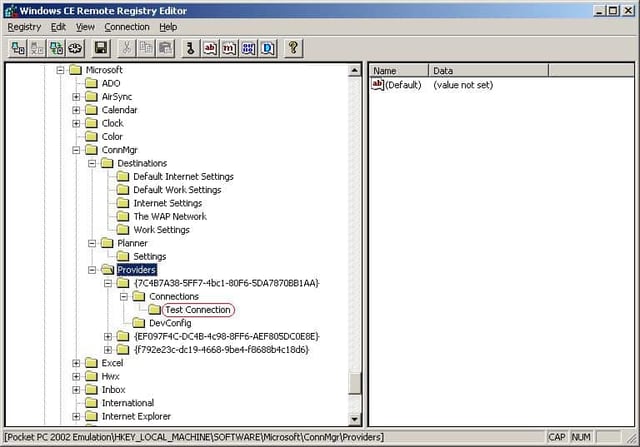Screen dimensions: 640x447
Task: Click the registry path in status bar
Action: tap(194, 437)
